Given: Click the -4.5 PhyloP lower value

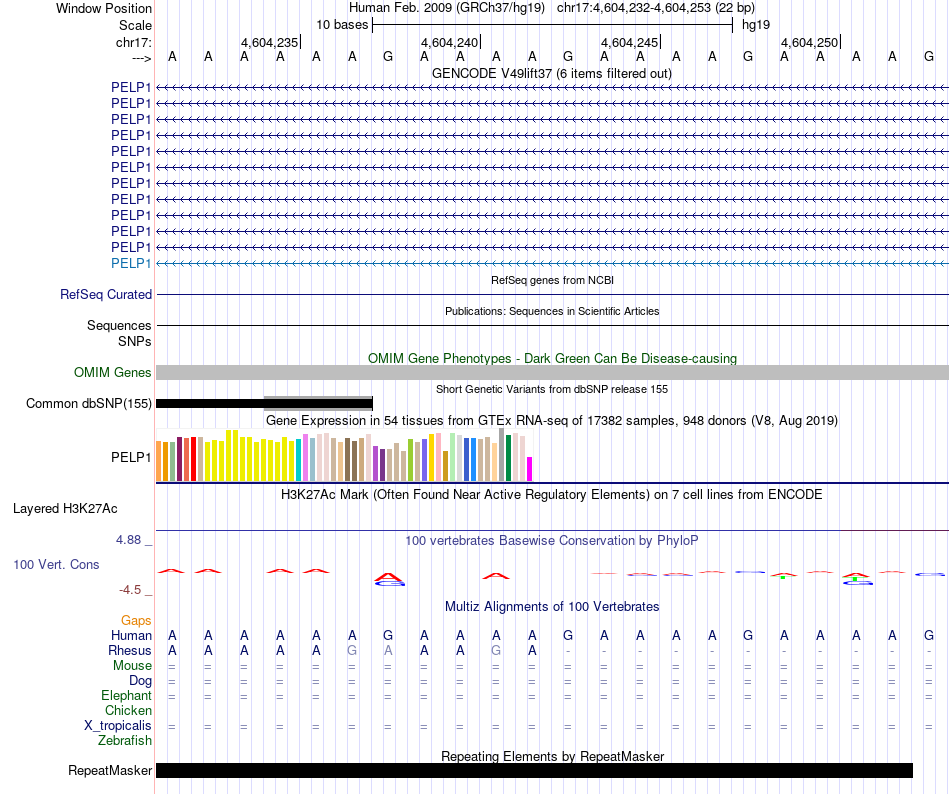Looking at the screenshot, I should point(130,590).
